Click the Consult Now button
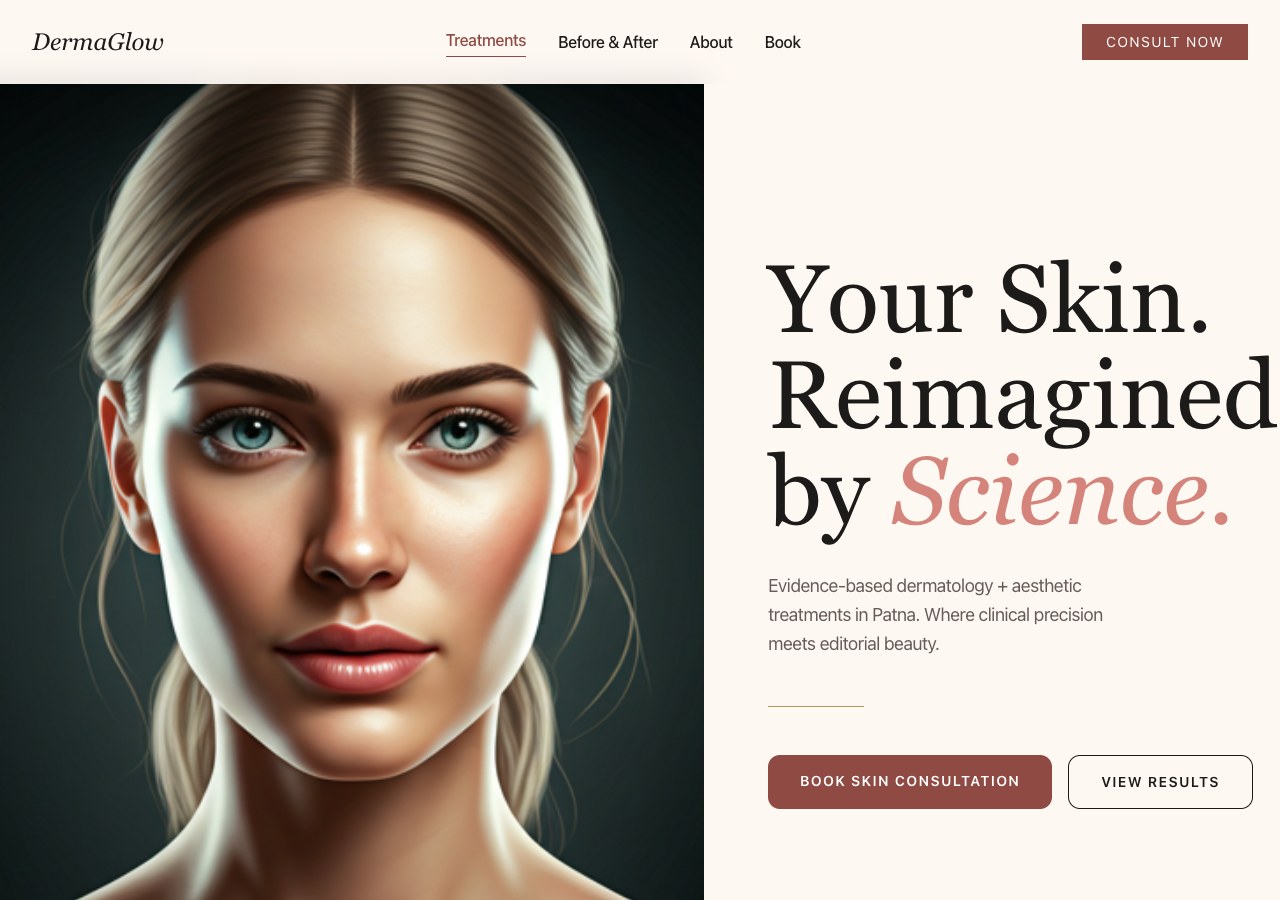This screenshot has height=900, width=1280. pyautogui.click(x=1165, y=42)
